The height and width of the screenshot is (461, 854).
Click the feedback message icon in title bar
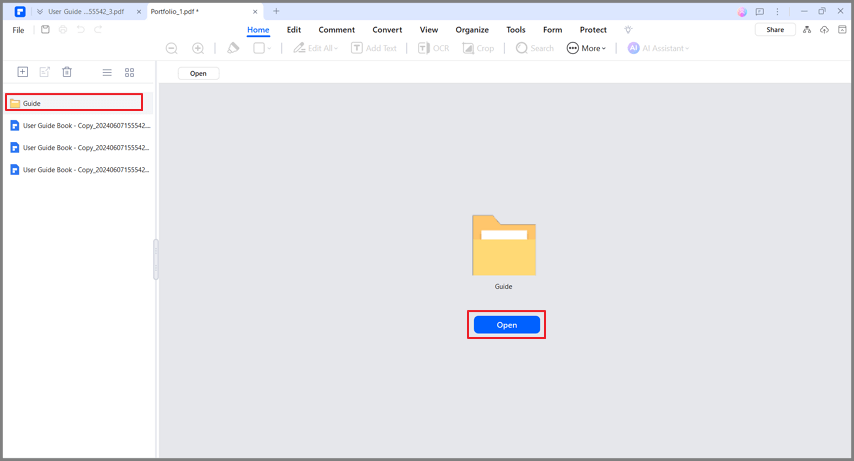tap(760, 11)
